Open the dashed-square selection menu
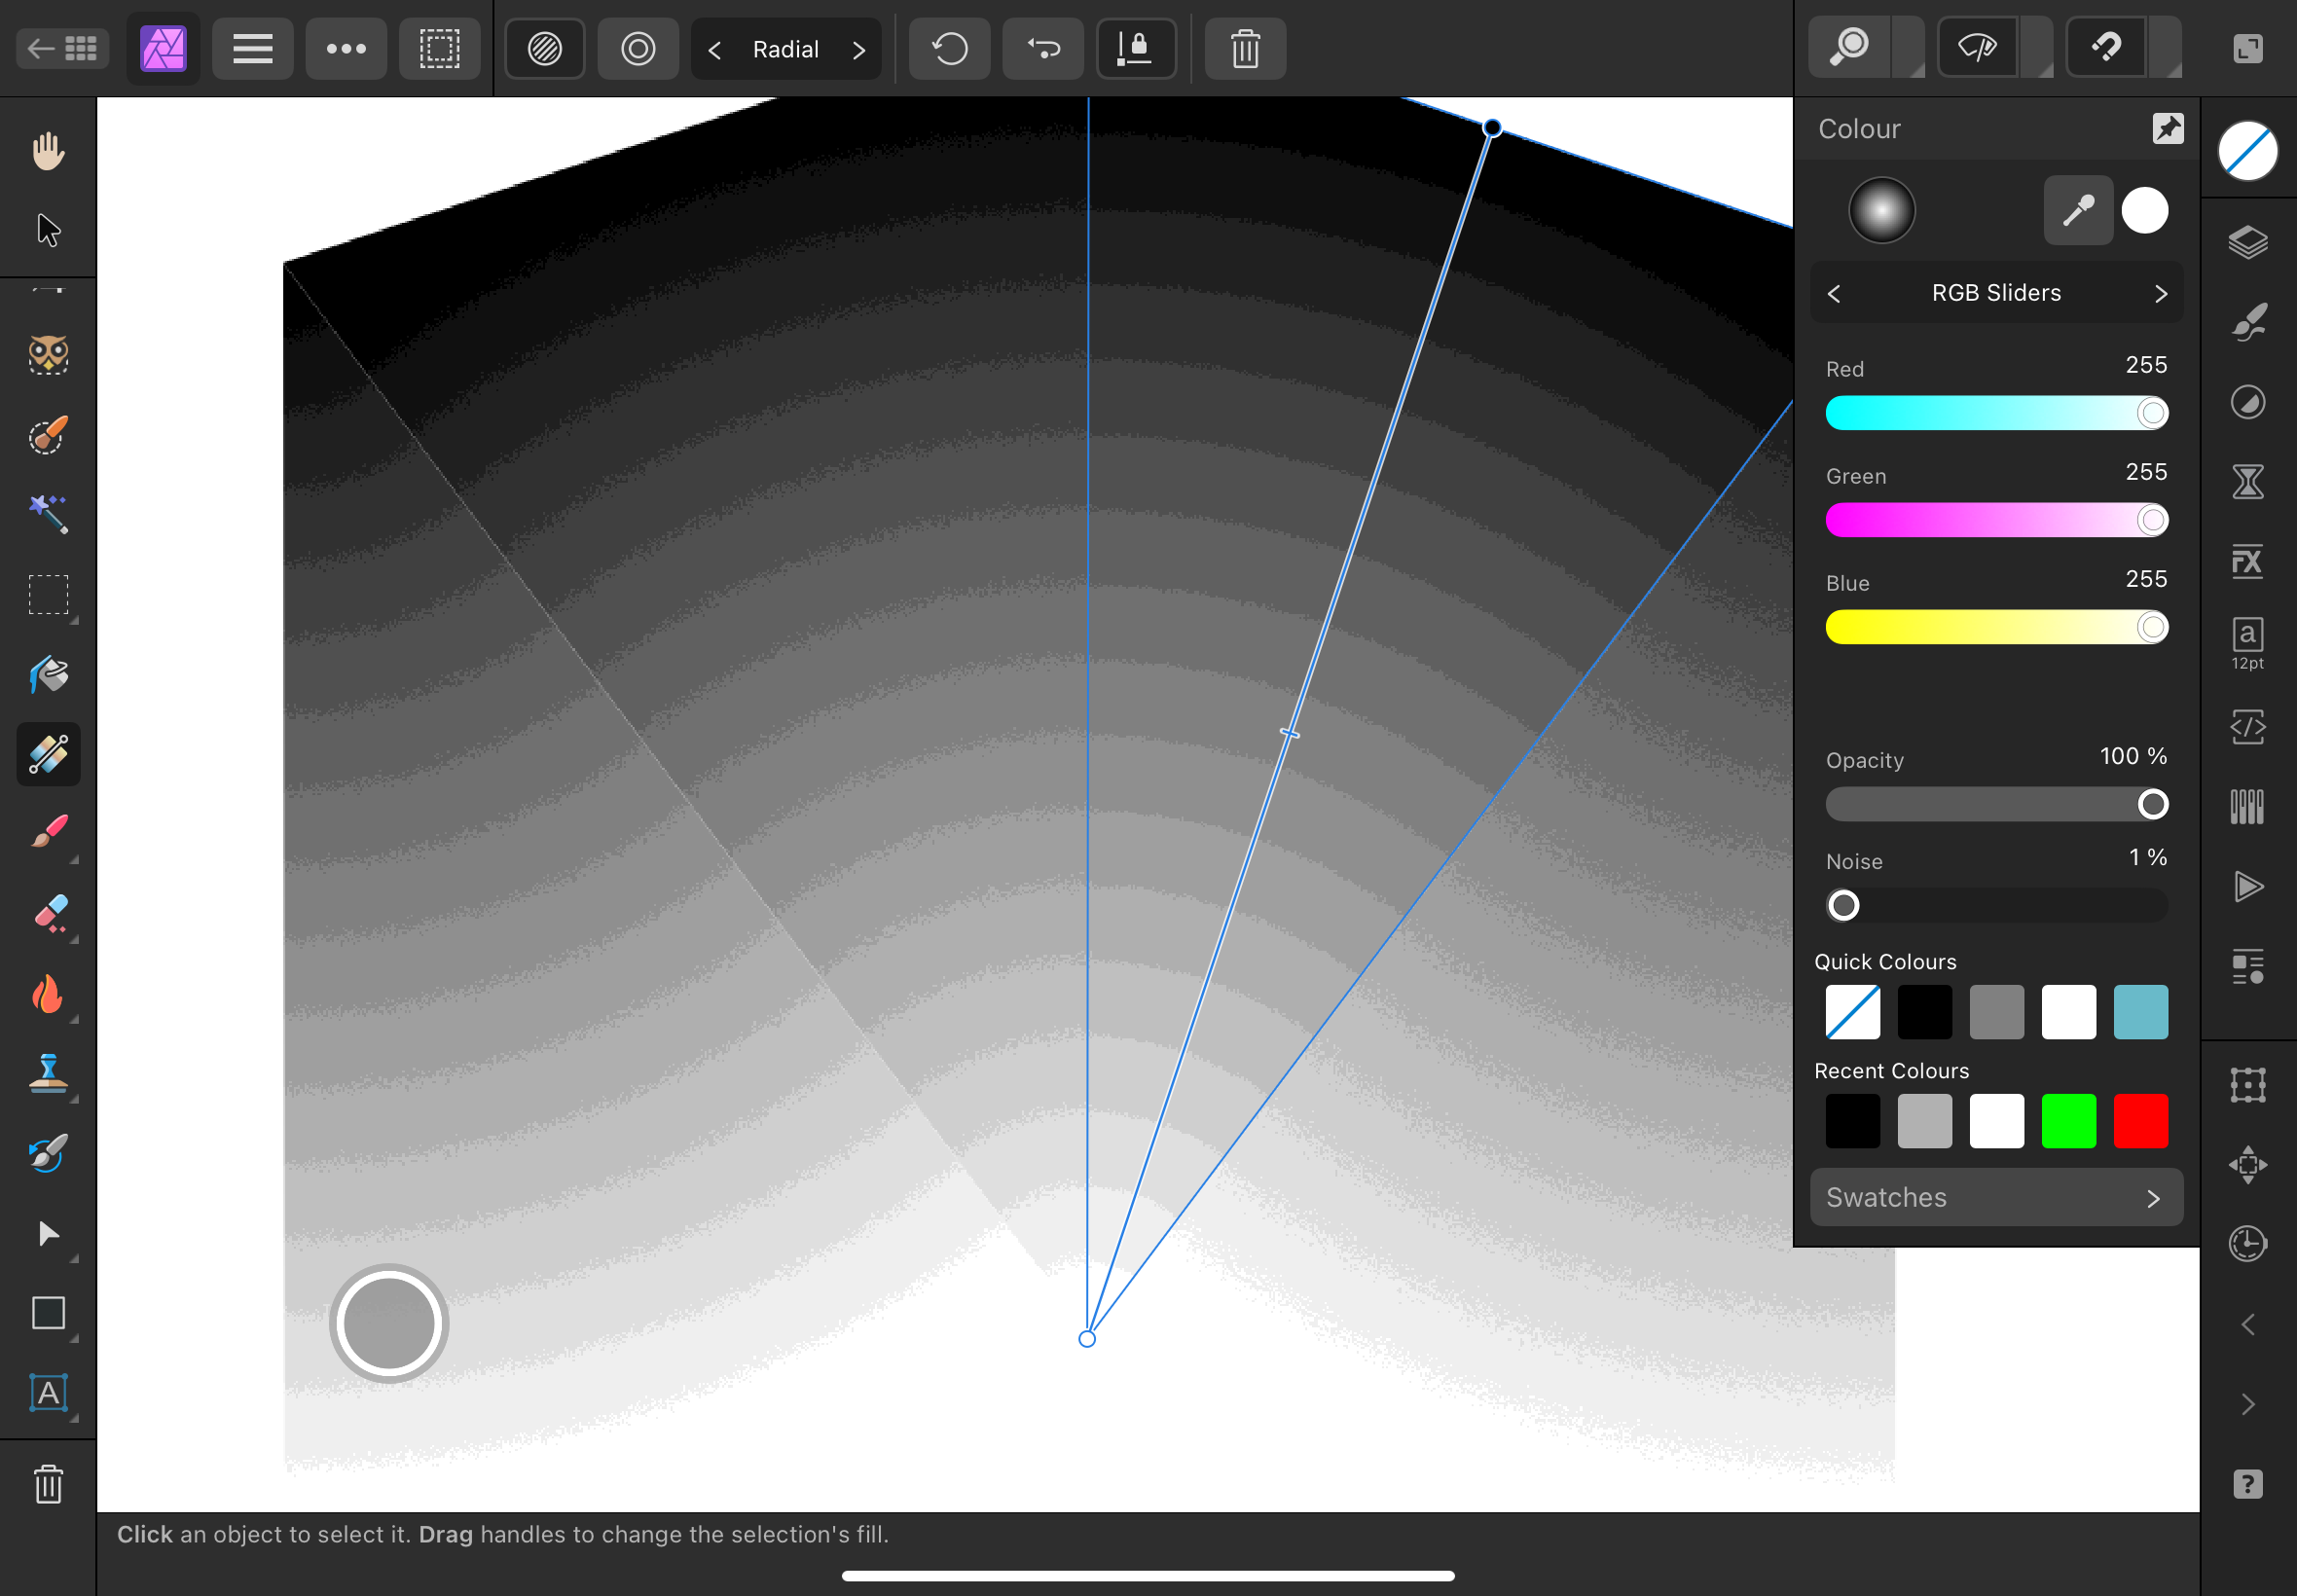The width and height of the screenshot is (2297, 1596). (x=439, y=48)
